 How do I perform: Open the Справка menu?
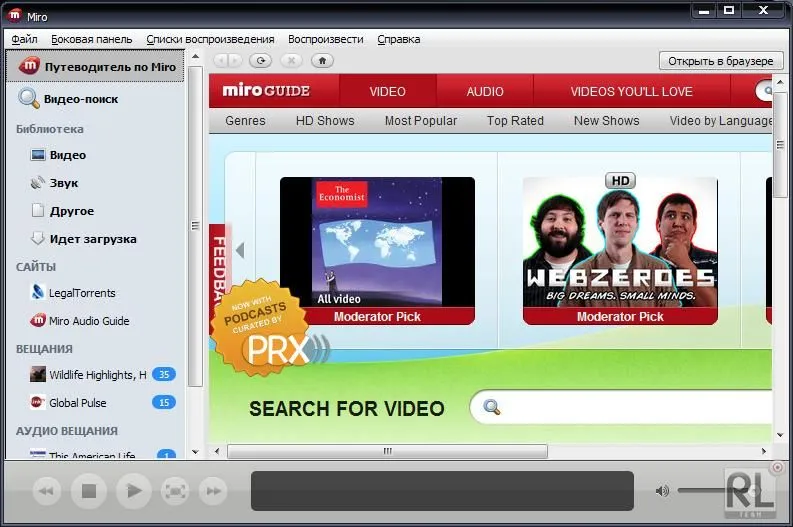pyautogui.click(x=399, y=39)
